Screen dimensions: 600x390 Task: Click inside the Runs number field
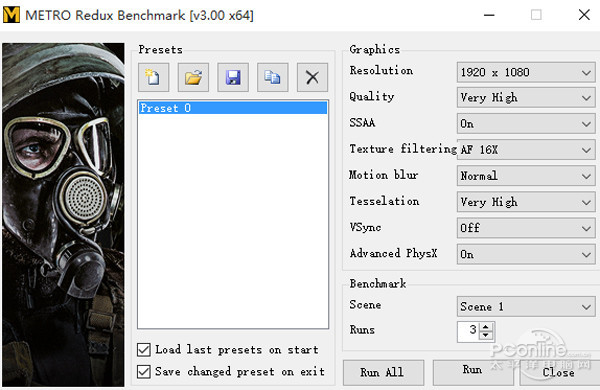(469, 331)
